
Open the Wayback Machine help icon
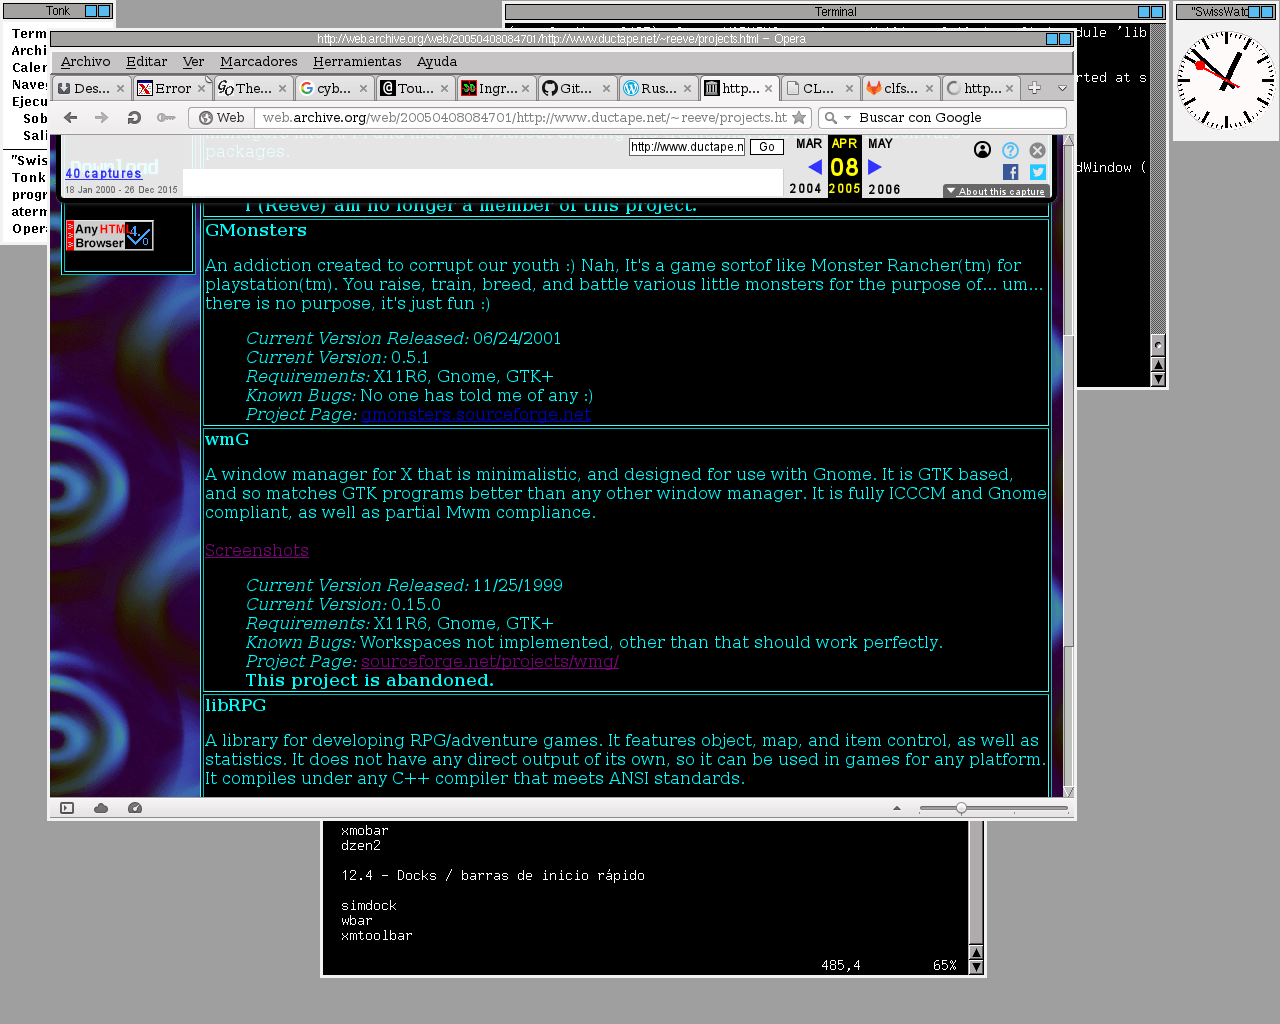pyautogui.click(x=1010, y=150)
